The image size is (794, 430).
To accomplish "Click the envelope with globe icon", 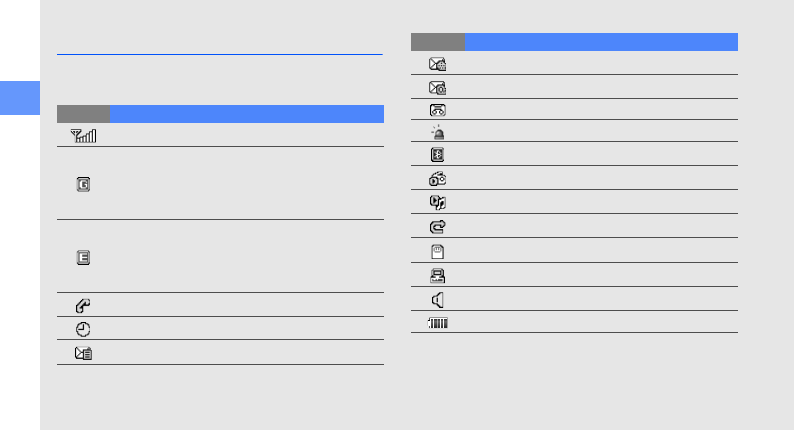I will coord(437,63).
